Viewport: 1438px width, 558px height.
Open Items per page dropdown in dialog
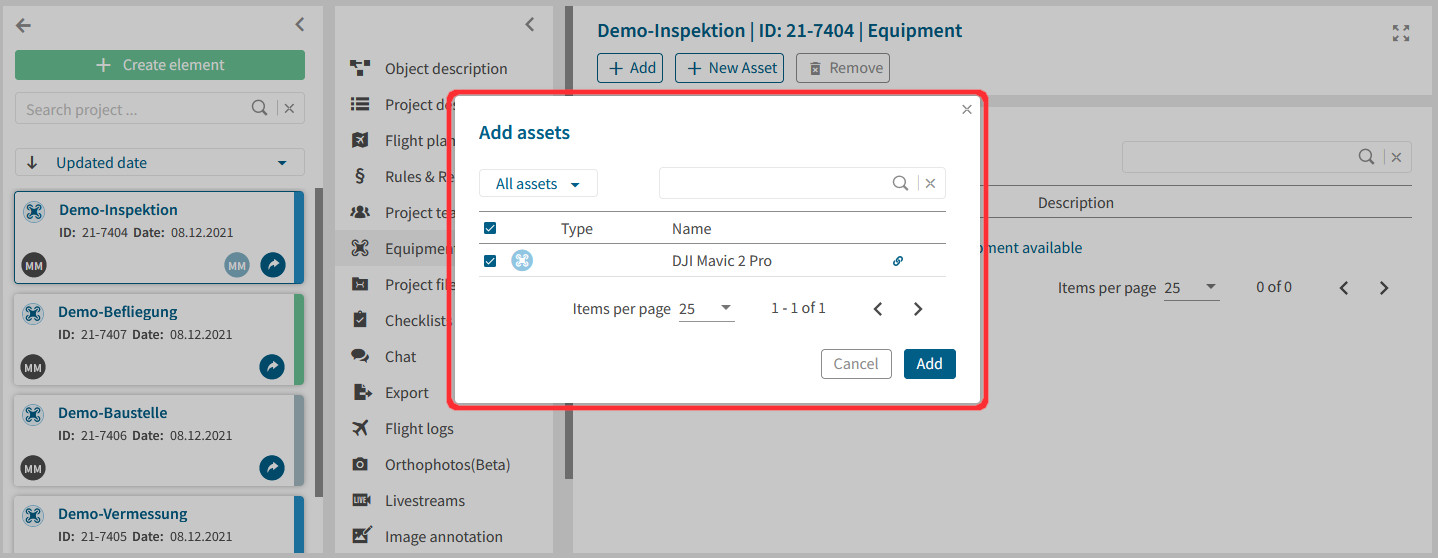click(x=706, y=309)
